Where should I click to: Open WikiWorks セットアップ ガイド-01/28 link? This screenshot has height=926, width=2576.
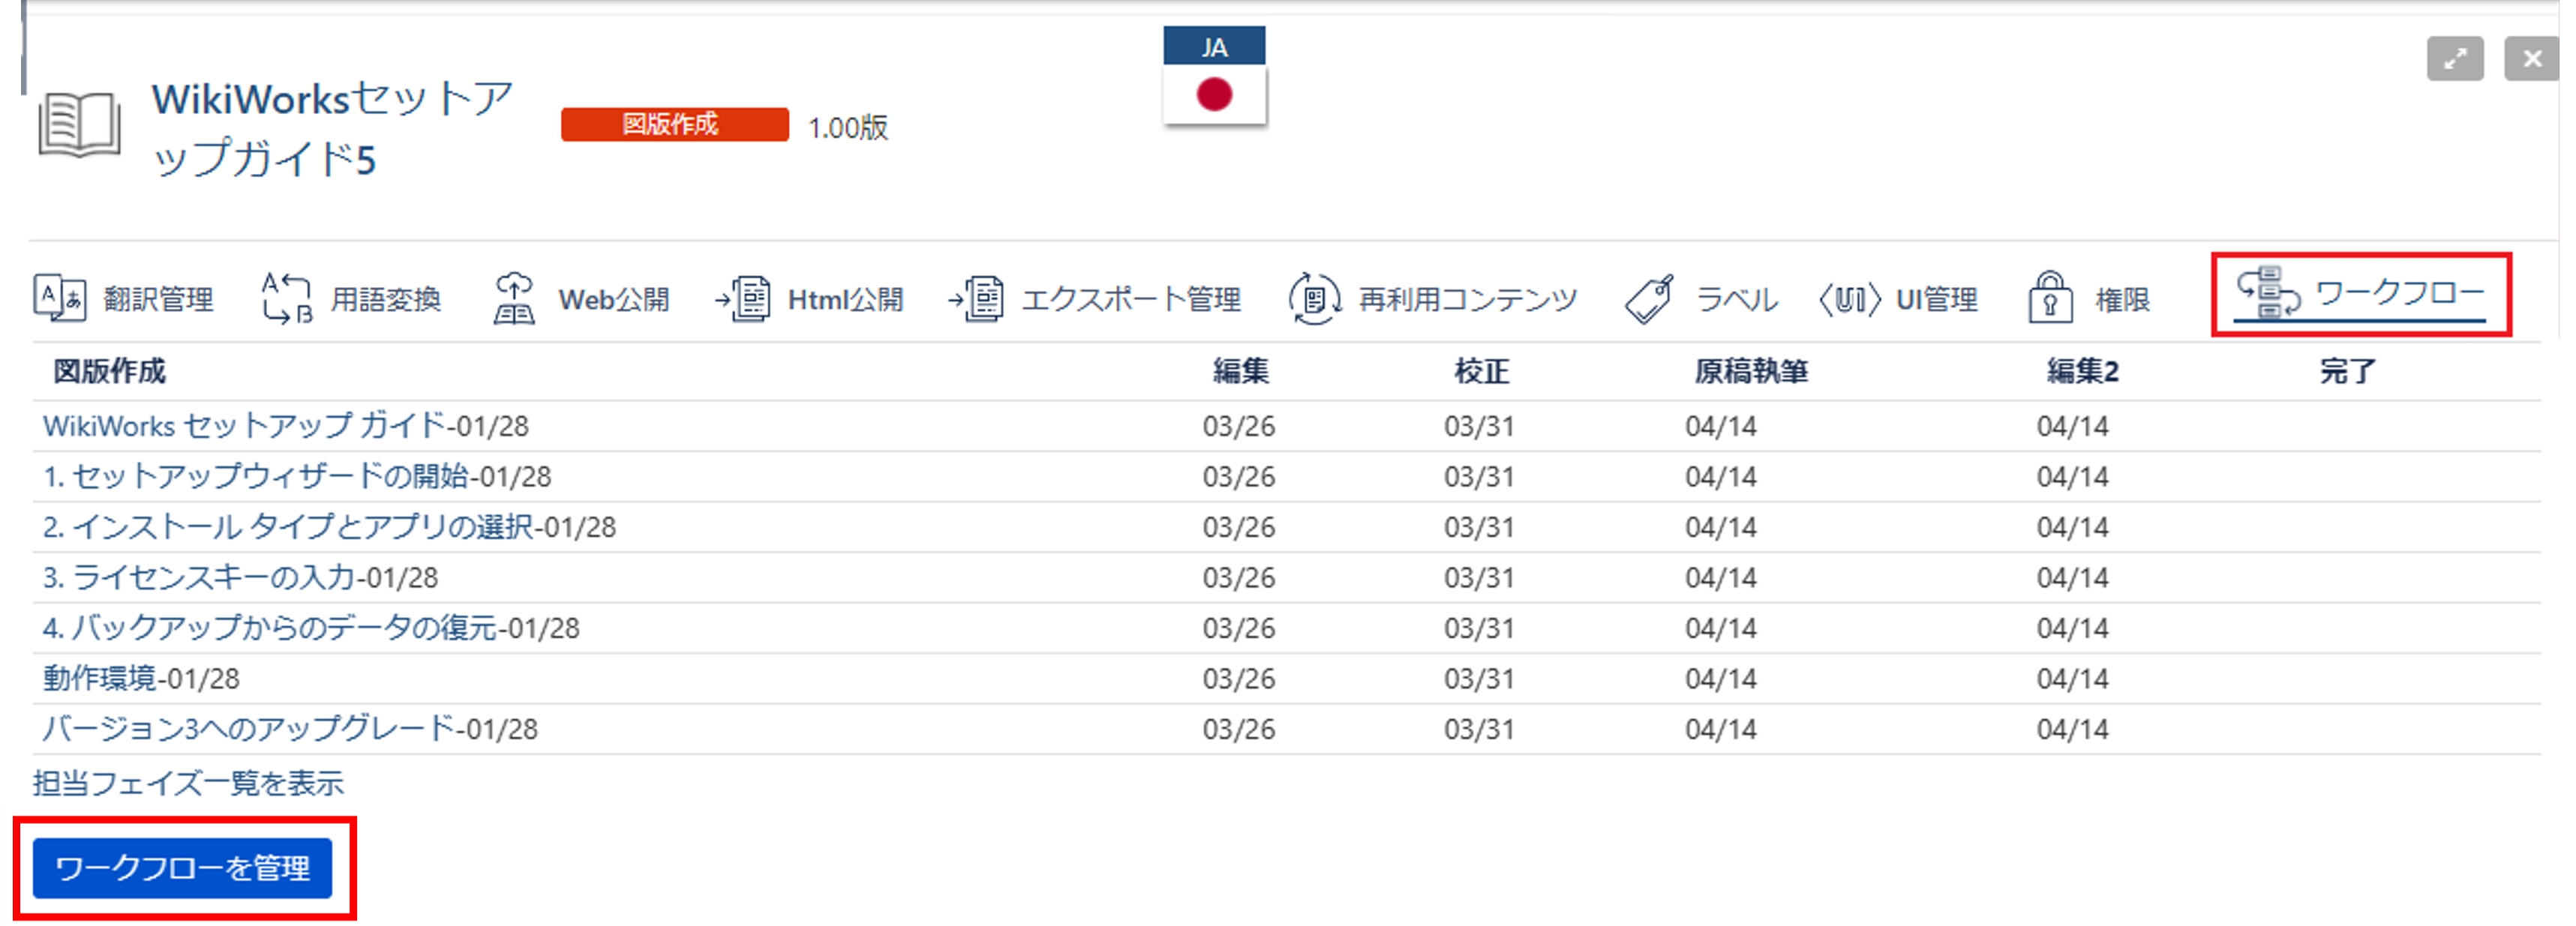286,426
